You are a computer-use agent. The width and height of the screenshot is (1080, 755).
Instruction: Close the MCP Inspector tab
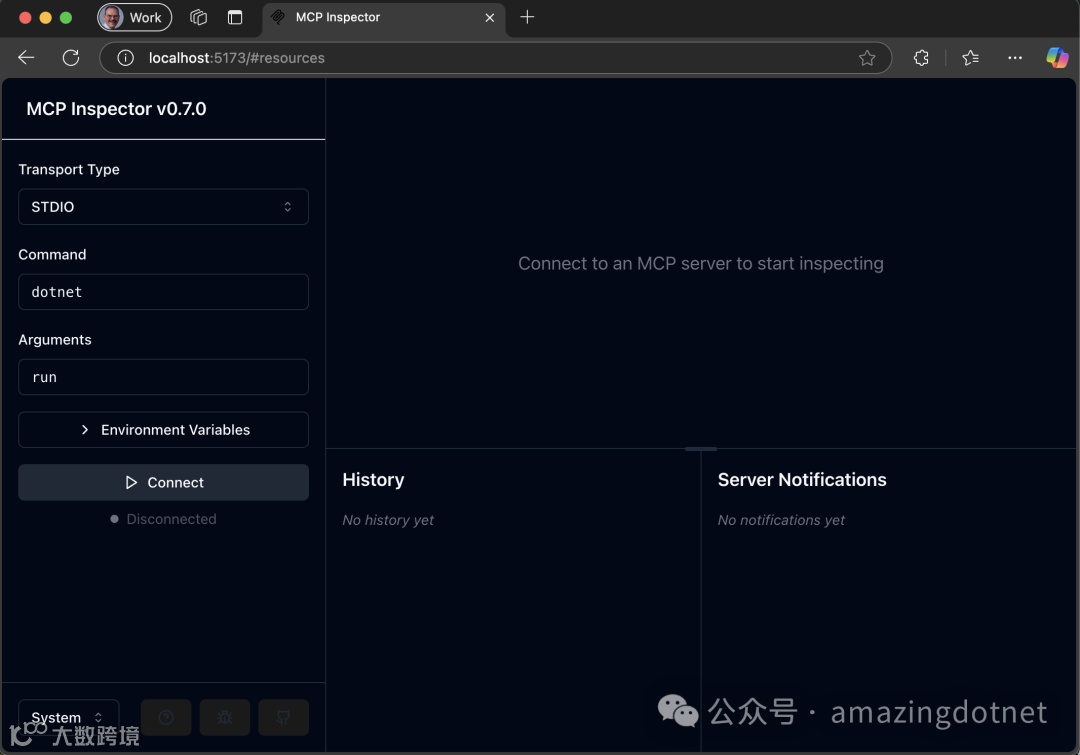[x=490, y=18]
